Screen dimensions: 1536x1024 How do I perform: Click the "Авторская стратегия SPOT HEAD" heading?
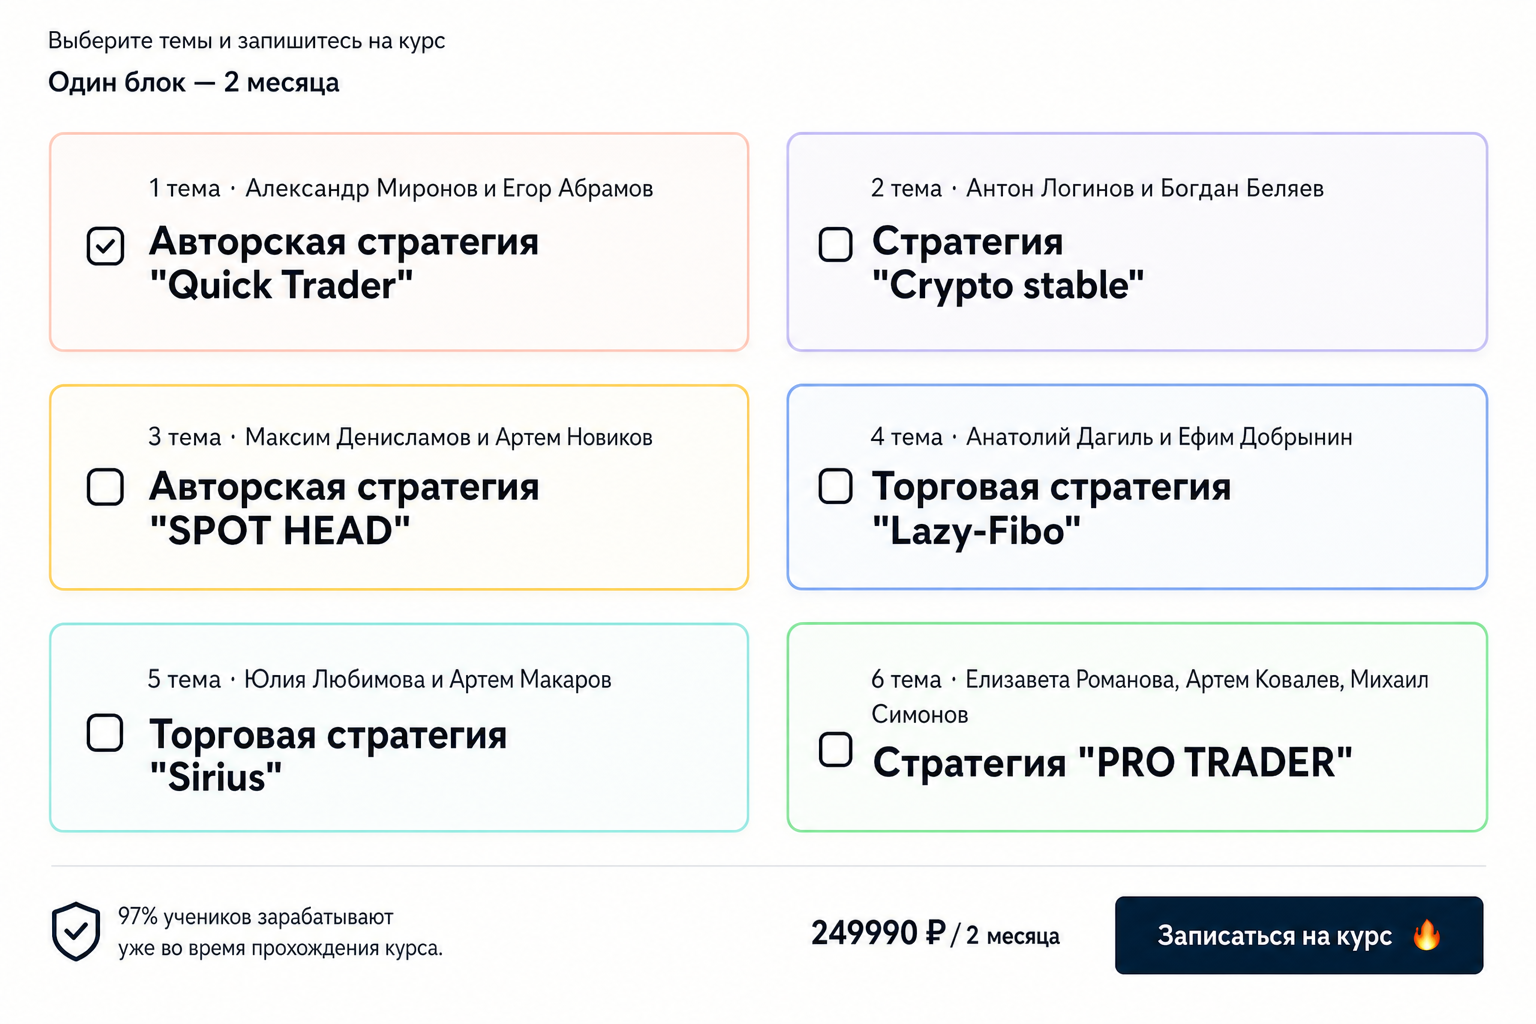[x=344, y=508]
